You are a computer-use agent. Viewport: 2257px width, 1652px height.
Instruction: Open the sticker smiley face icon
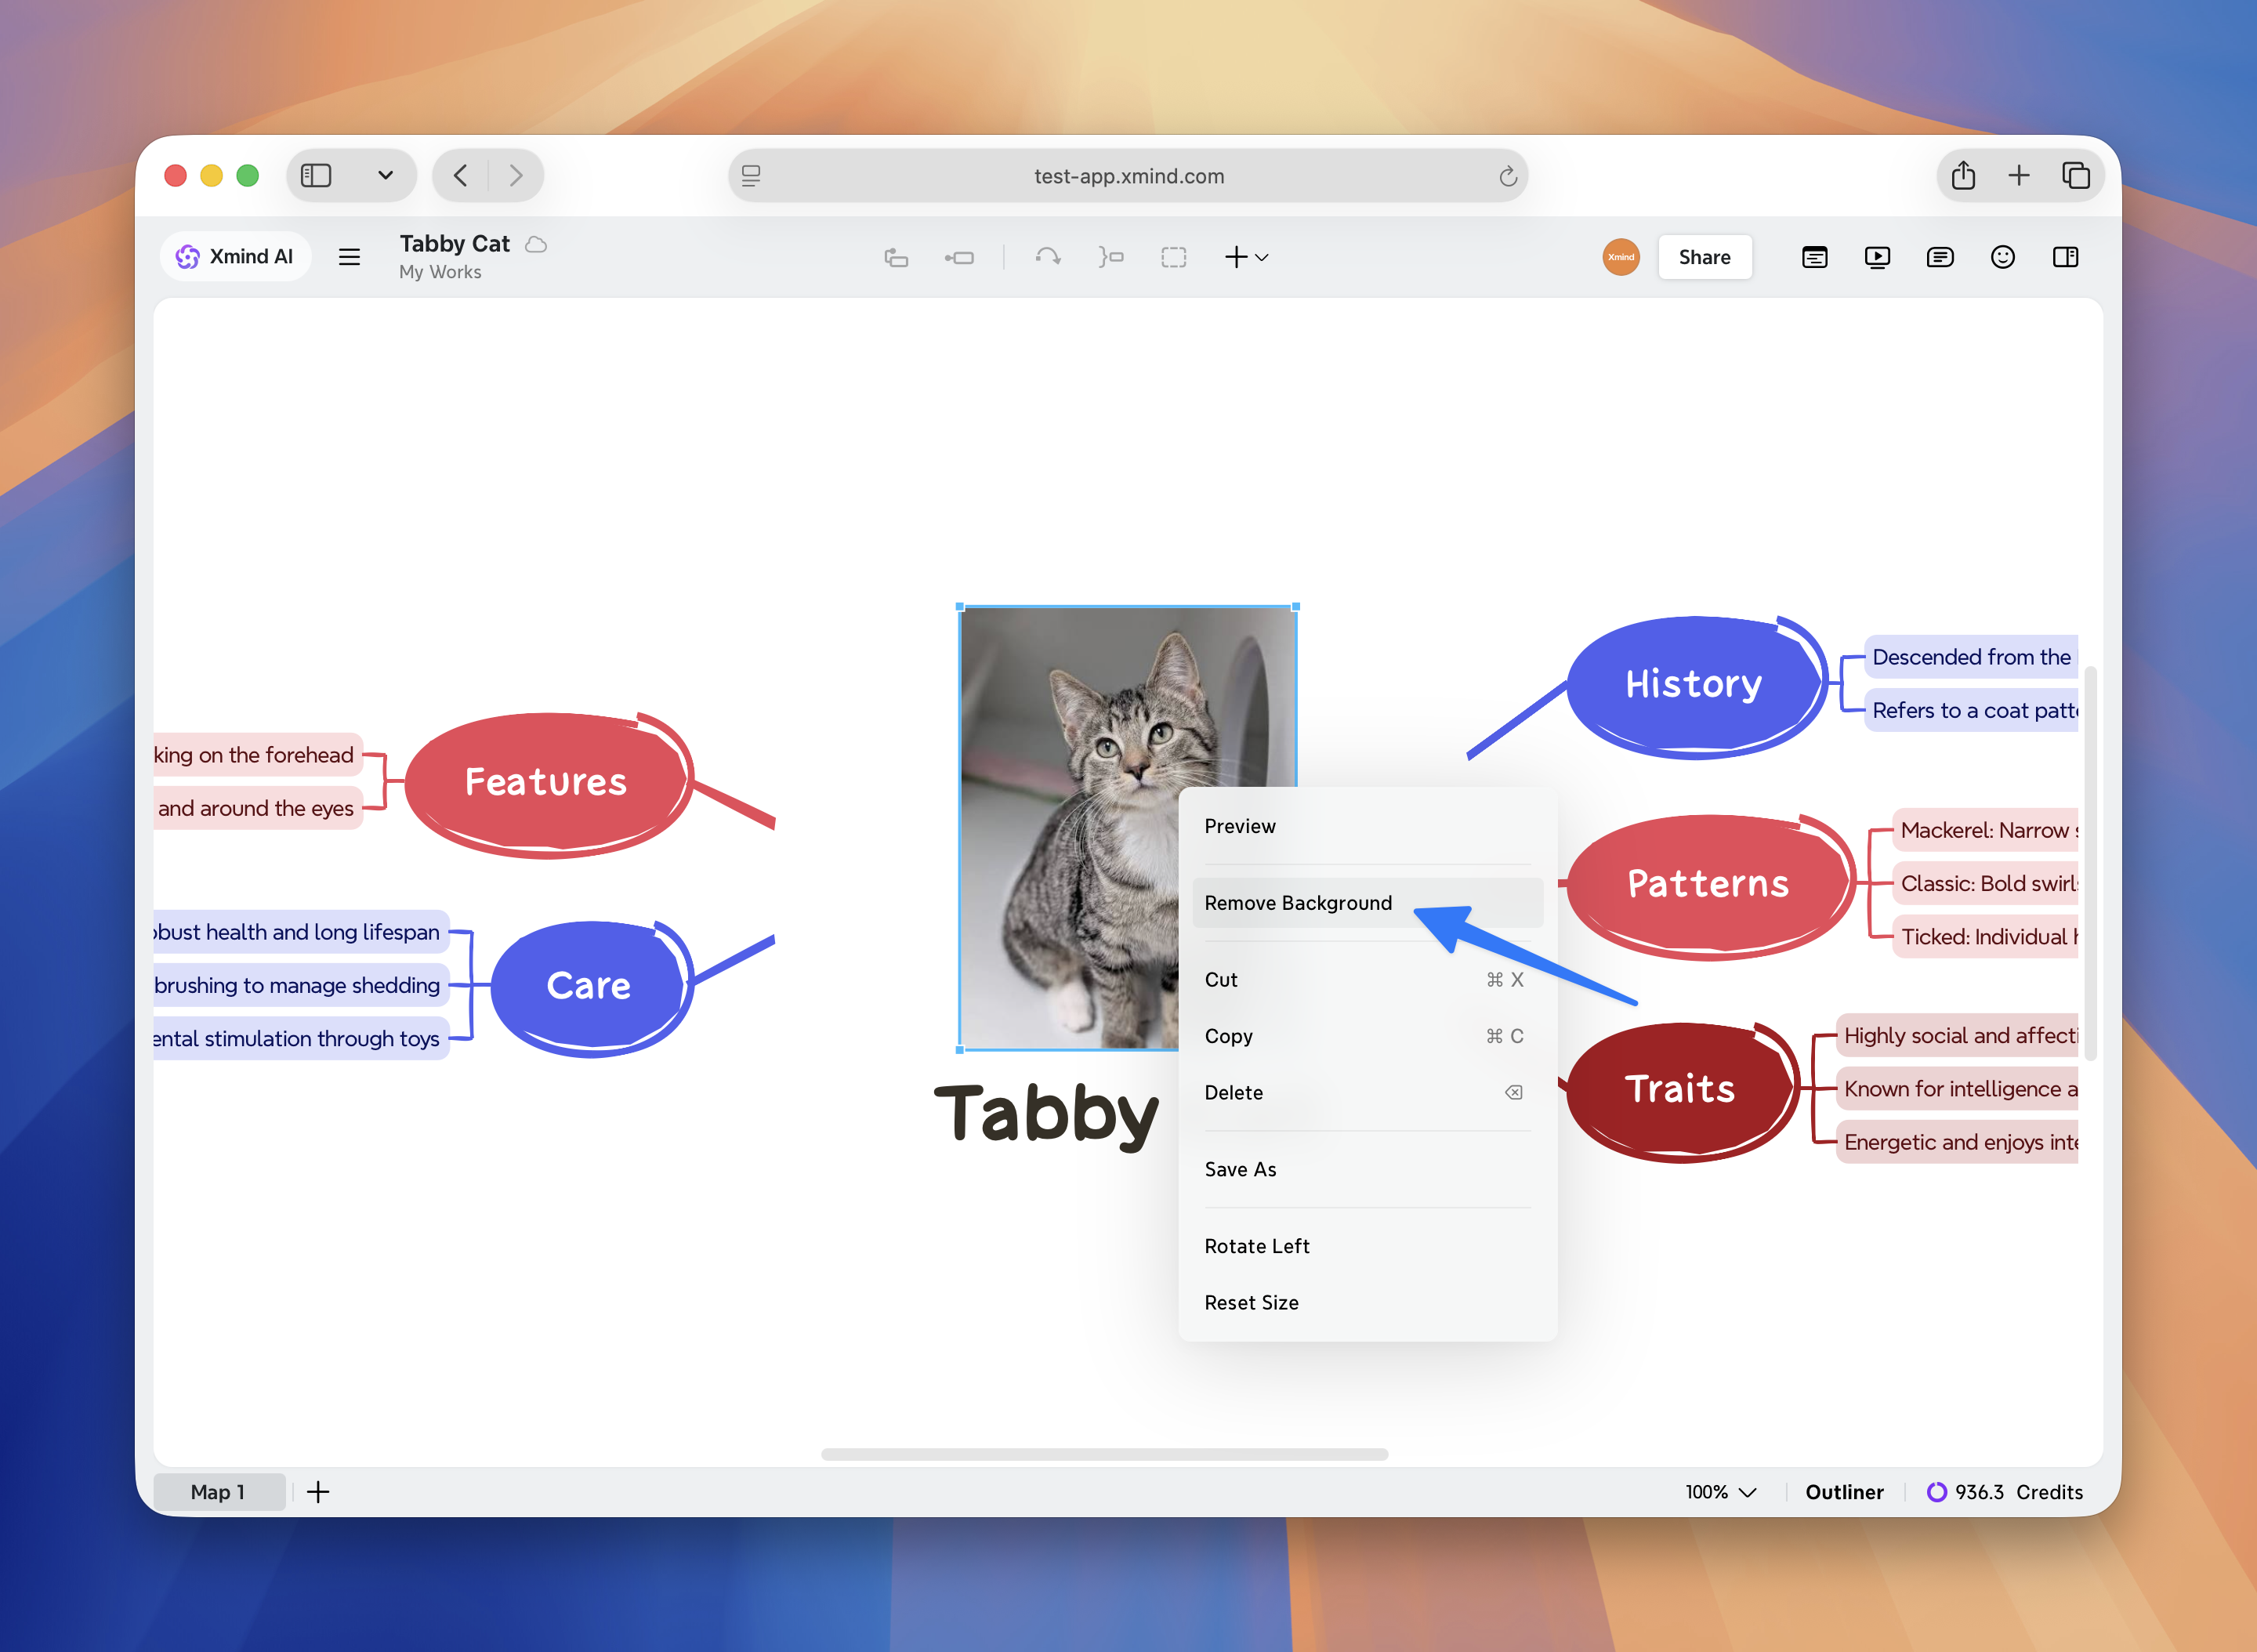(x=2003, y=257)
